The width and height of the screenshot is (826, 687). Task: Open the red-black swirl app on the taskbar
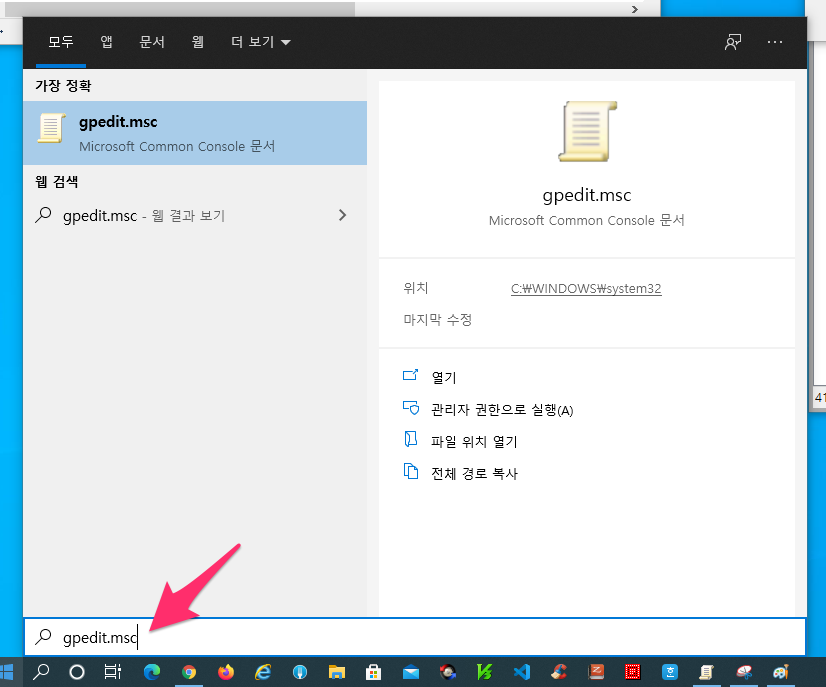pyautogui.click(x=448, y=672)
